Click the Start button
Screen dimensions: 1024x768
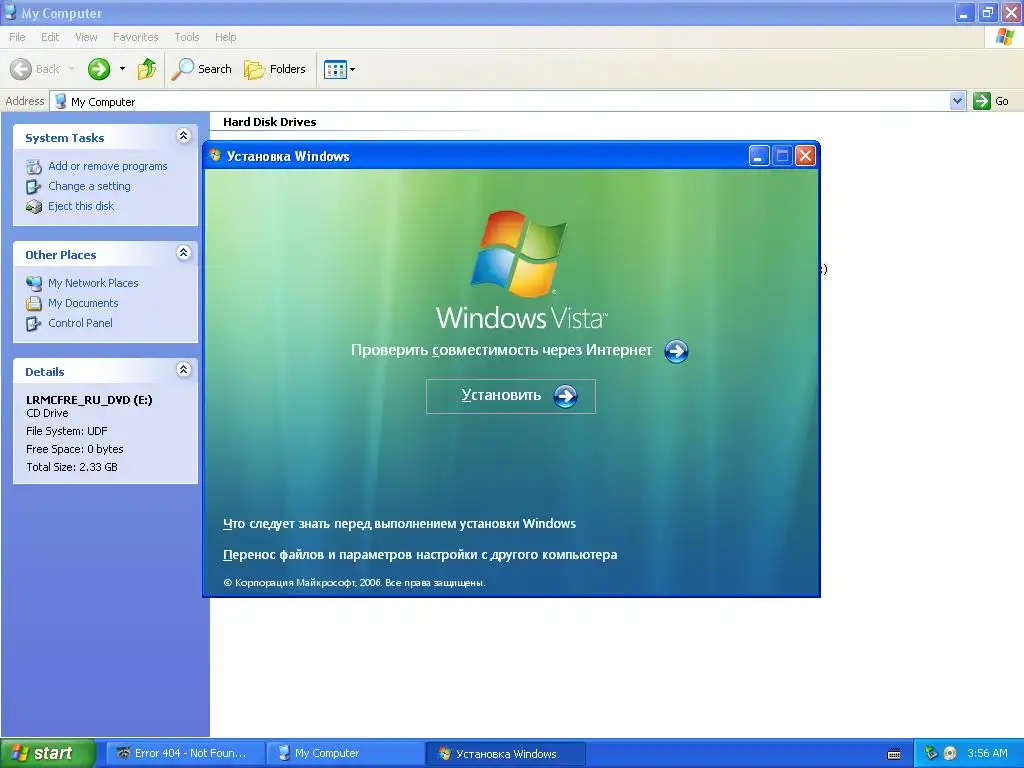(x=48, y=753)
